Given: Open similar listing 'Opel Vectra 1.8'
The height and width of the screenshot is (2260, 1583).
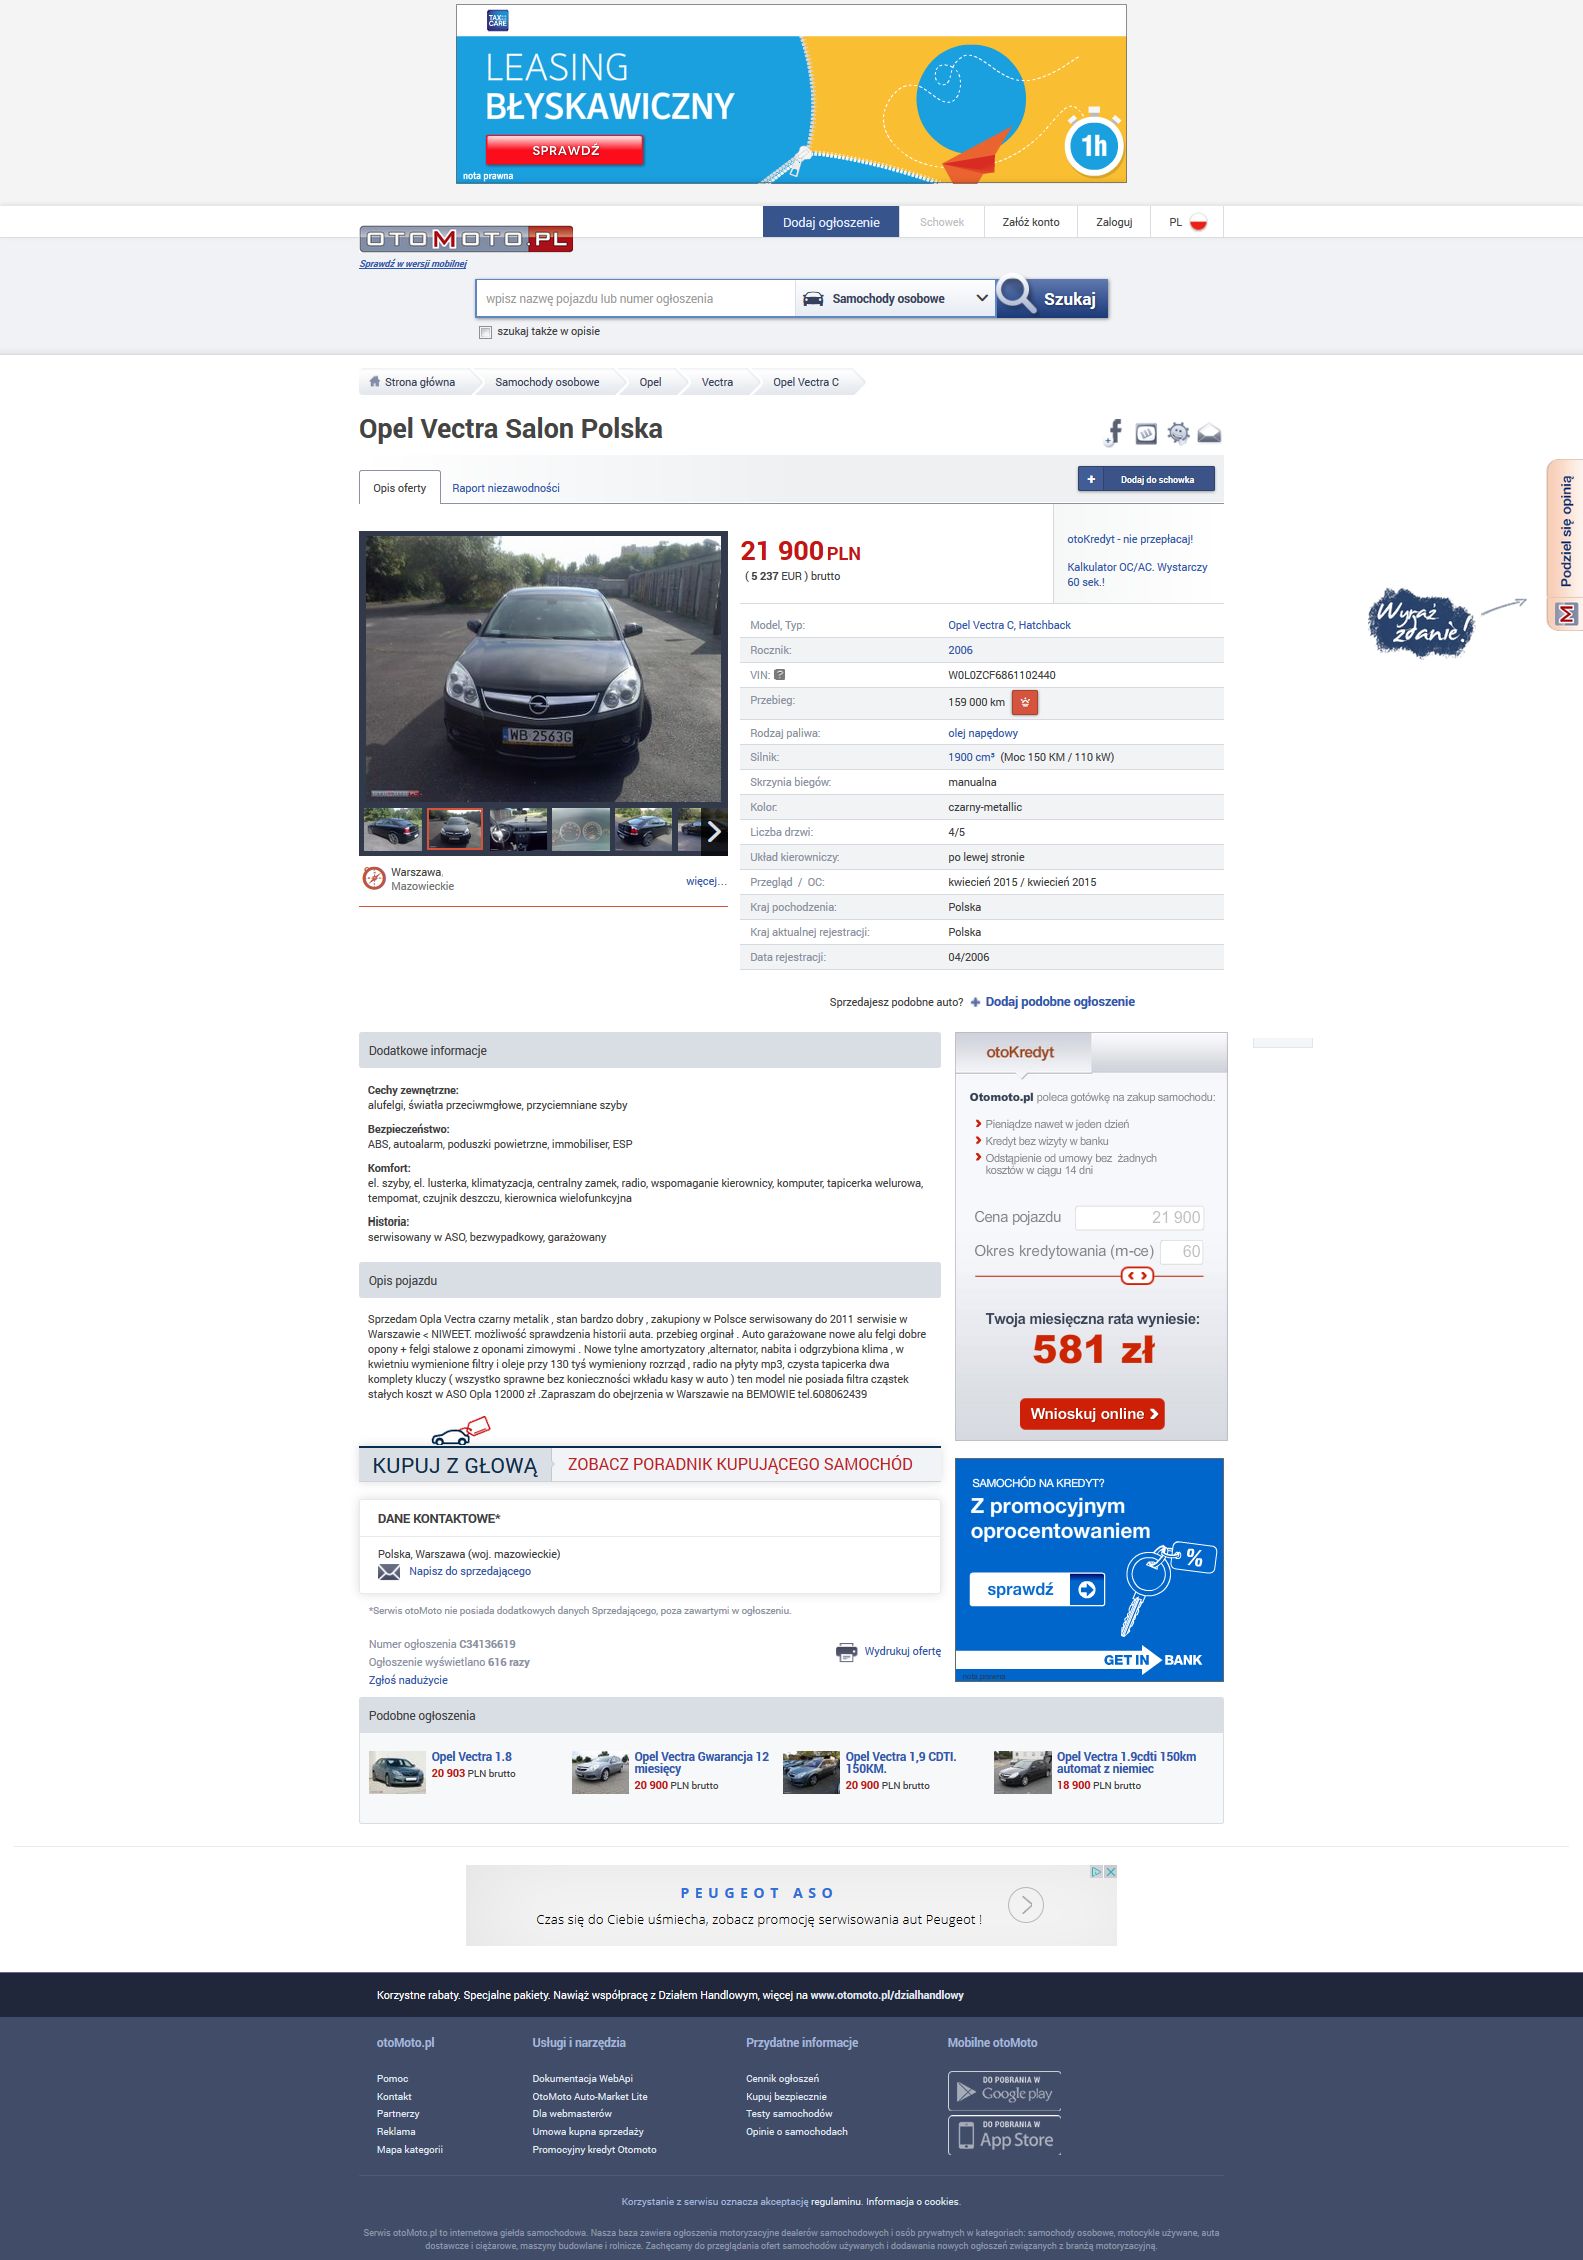Looking at the screenshot, I should click(x=471, y=1757).
